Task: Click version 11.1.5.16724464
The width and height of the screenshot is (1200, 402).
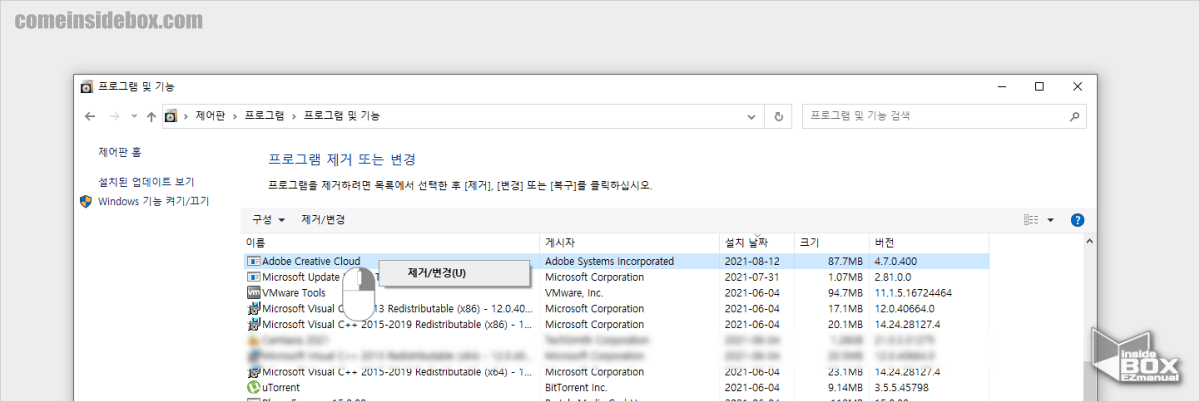Action: click(913, 293)
